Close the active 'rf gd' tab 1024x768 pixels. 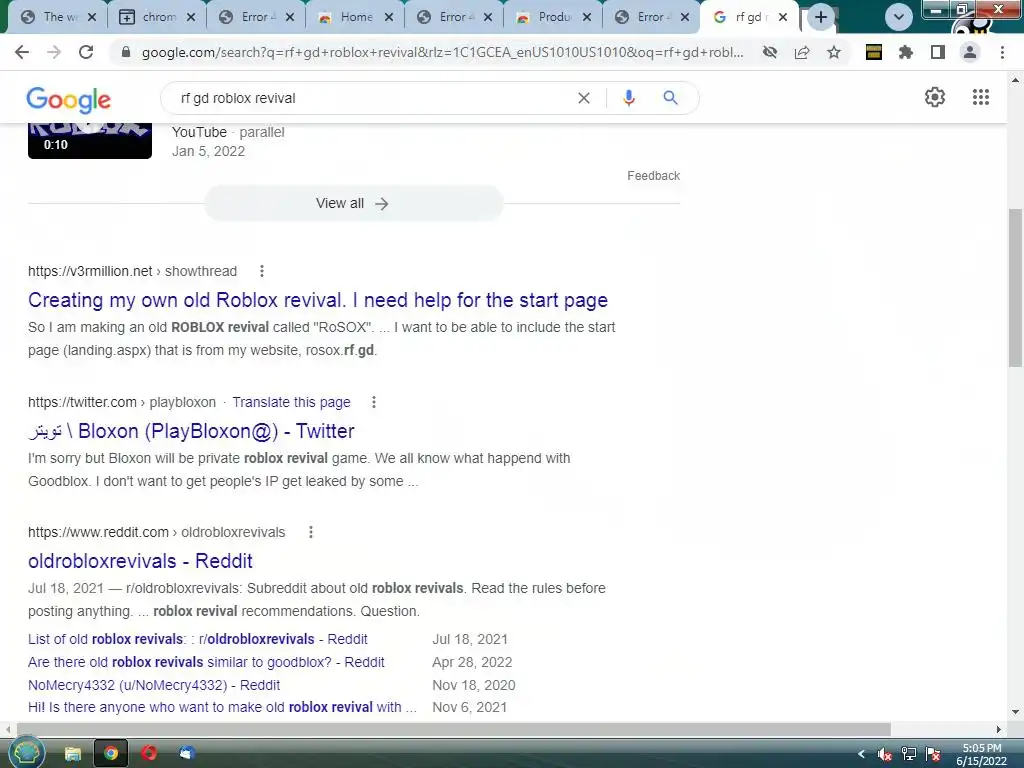[783, 18]
